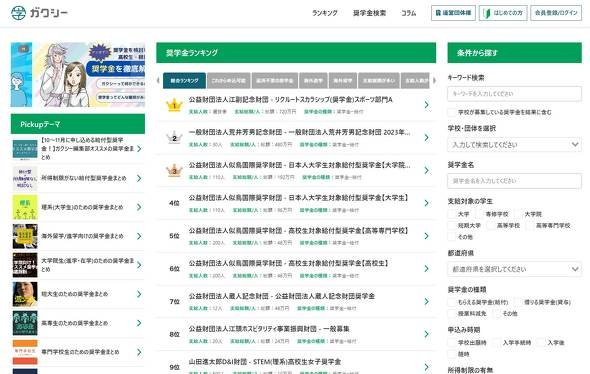Open 奨学金検索 in the top navigation
590x374 pixels.
[369, 13]
